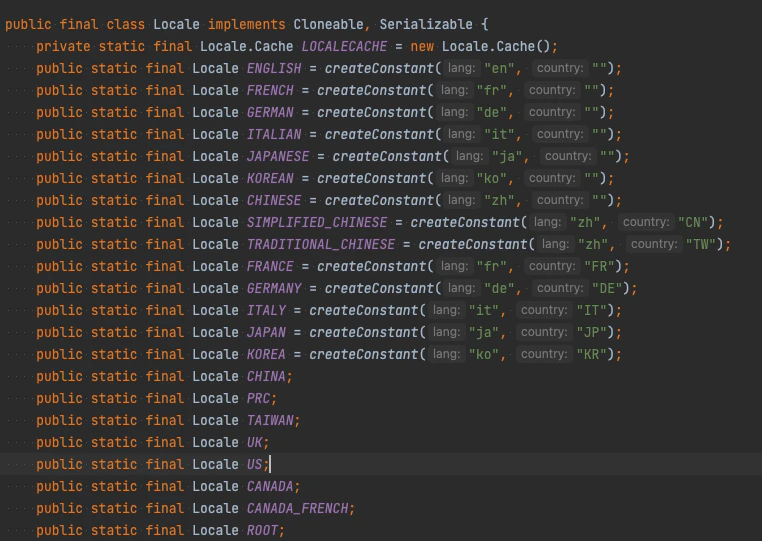Viewport: 762px width, 541px height.
Task: Click the "country:" hint on the GERMAN line
Action: [552, 112]
